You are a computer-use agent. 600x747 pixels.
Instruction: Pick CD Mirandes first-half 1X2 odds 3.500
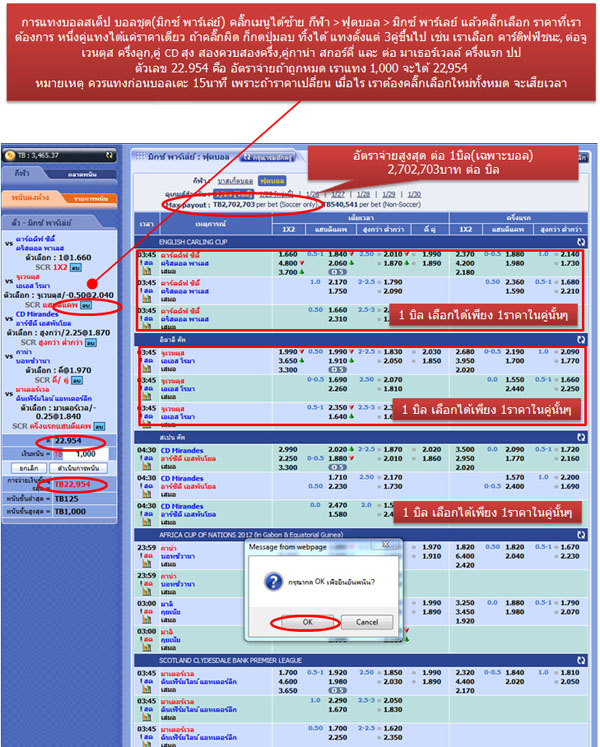point(465,450)
